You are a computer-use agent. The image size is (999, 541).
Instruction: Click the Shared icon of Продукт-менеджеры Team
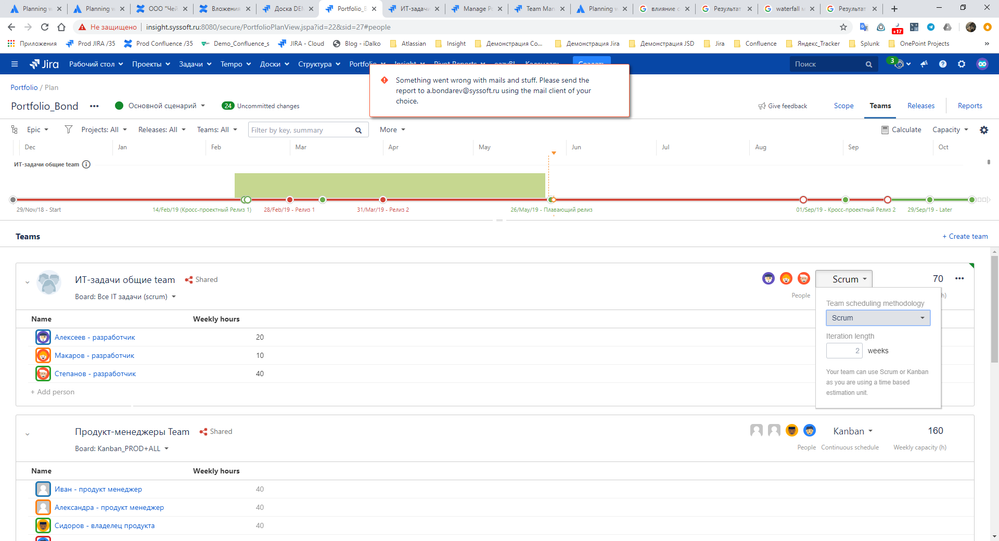203,432
